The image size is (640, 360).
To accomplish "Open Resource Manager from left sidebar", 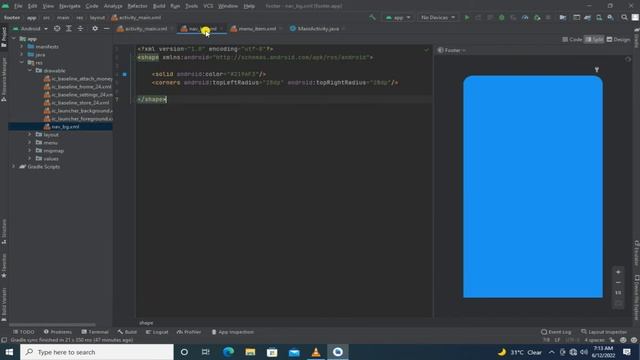I will (4, 79).
